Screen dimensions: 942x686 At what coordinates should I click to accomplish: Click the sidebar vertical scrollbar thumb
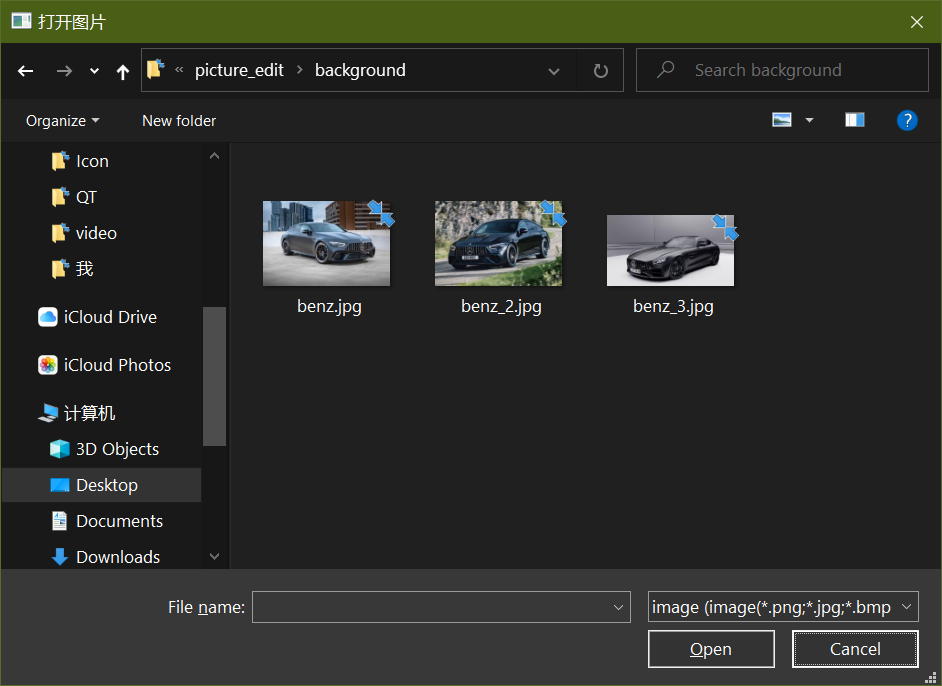click(x=214, y=377)
